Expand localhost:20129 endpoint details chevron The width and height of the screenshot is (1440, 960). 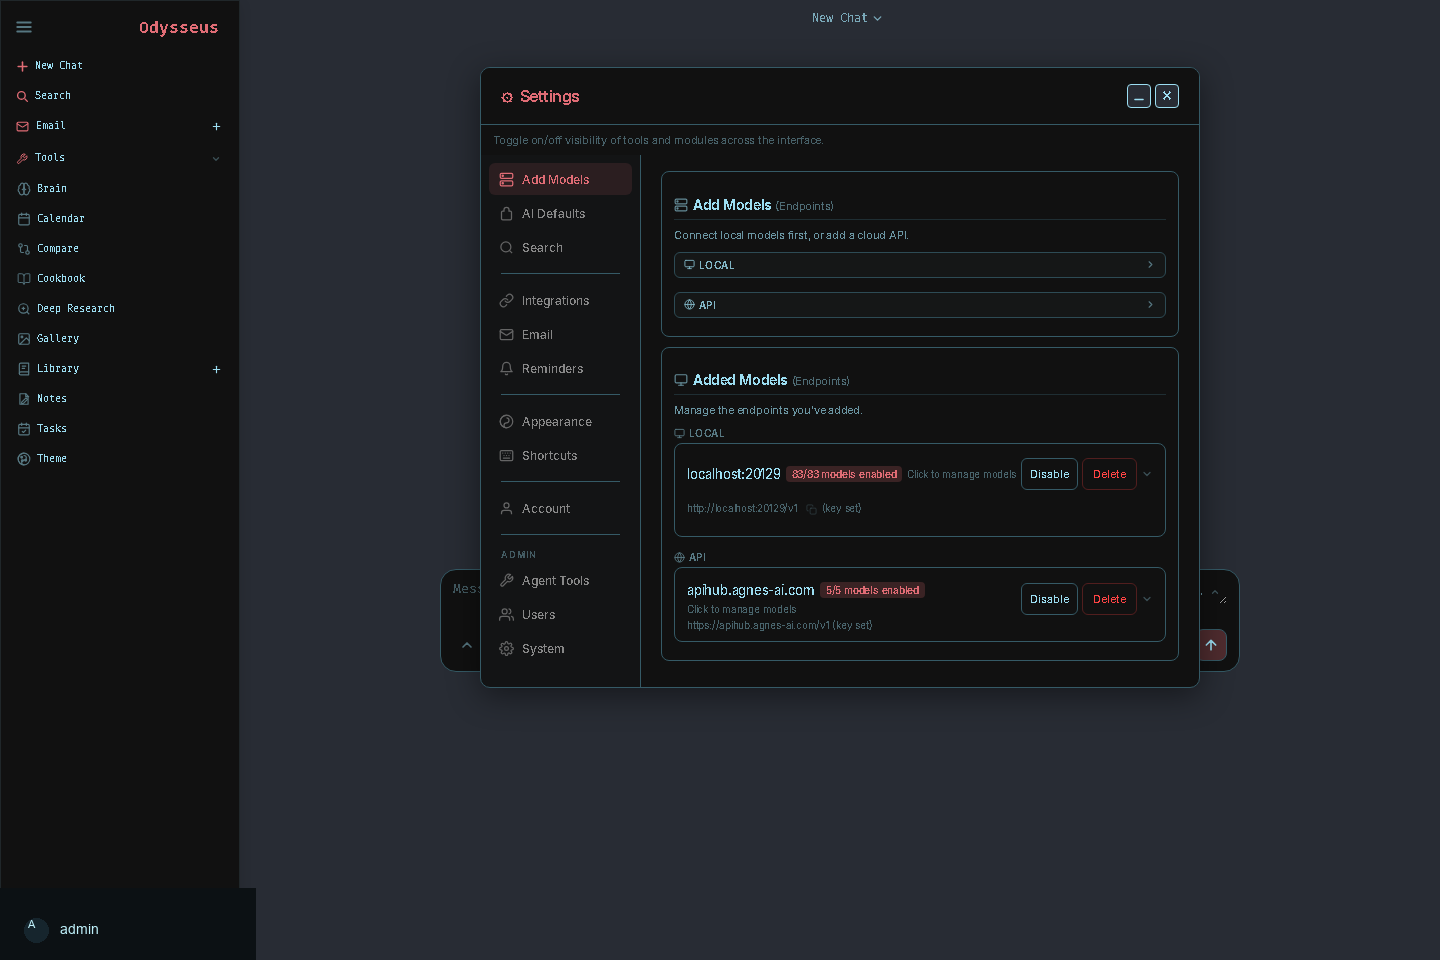click(x=1147, y=474)
